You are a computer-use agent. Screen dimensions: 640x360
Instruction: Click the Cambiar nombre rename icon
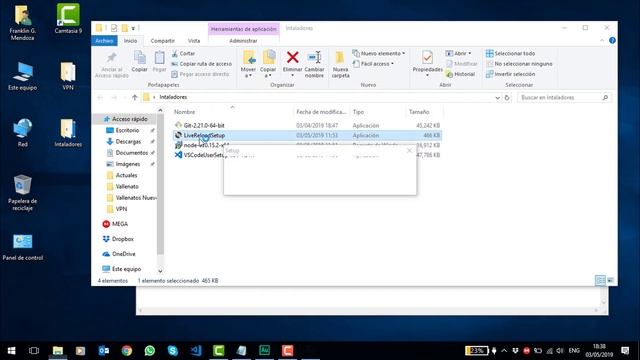coord(314,58)
